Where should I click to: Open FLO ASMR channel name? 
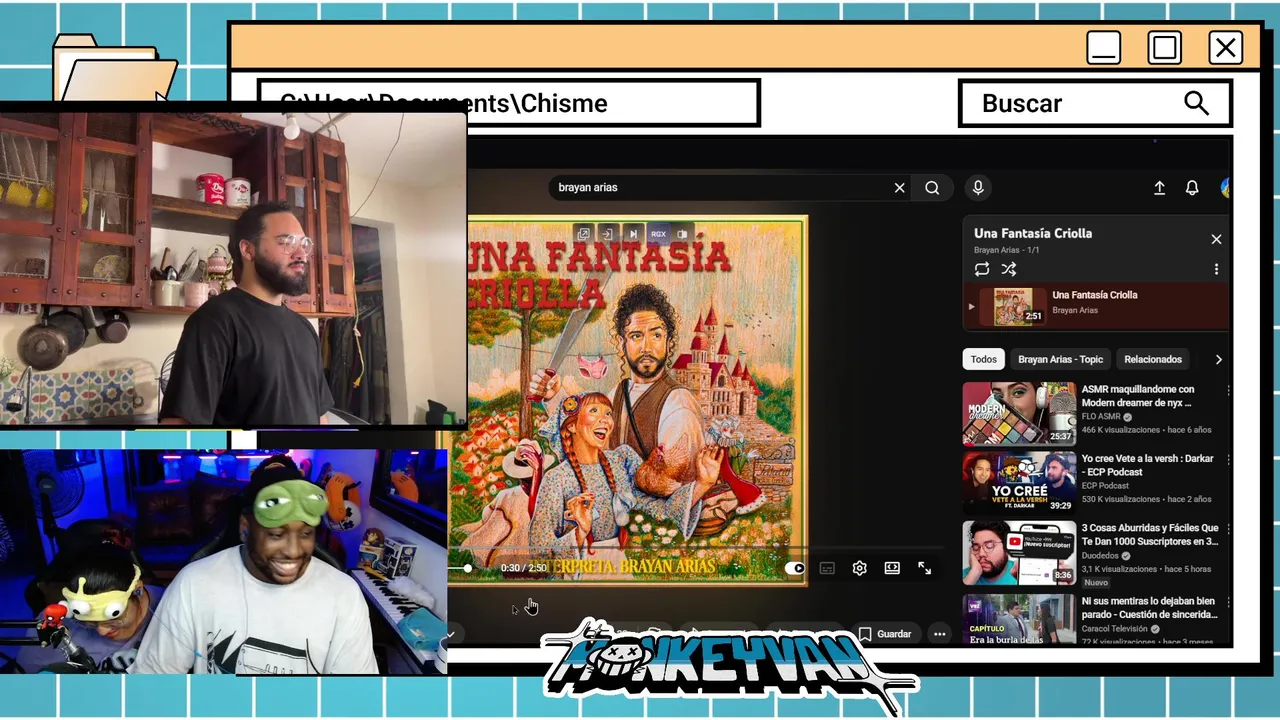tap(1101, 416)
